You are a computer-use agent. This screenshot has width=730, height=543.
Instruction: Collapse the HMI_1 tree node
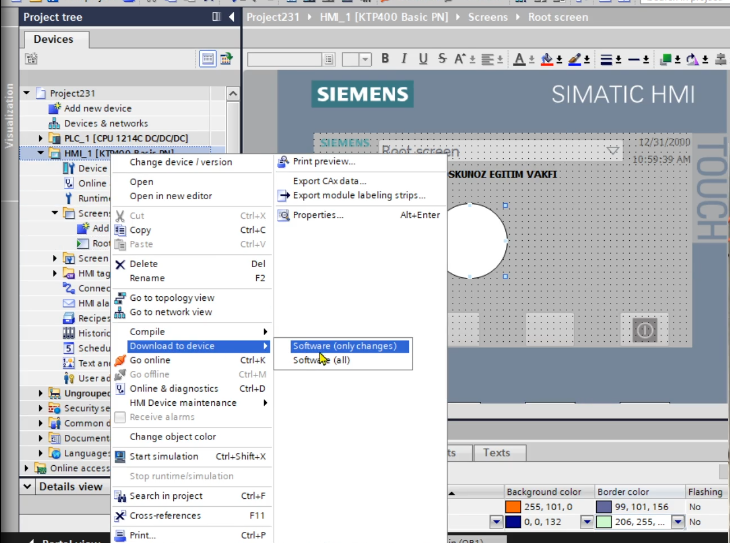(41, 153)
